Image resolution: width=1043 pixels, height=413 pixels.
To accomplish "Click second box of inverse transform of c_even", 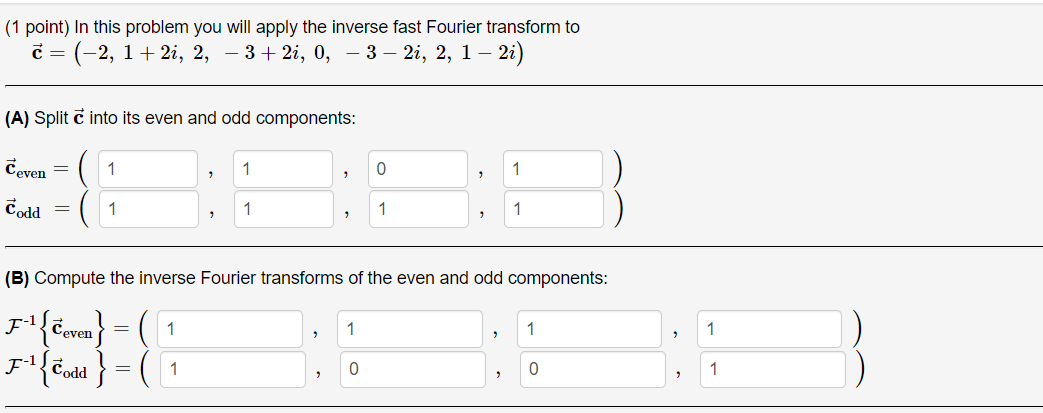I will [410, 329].
